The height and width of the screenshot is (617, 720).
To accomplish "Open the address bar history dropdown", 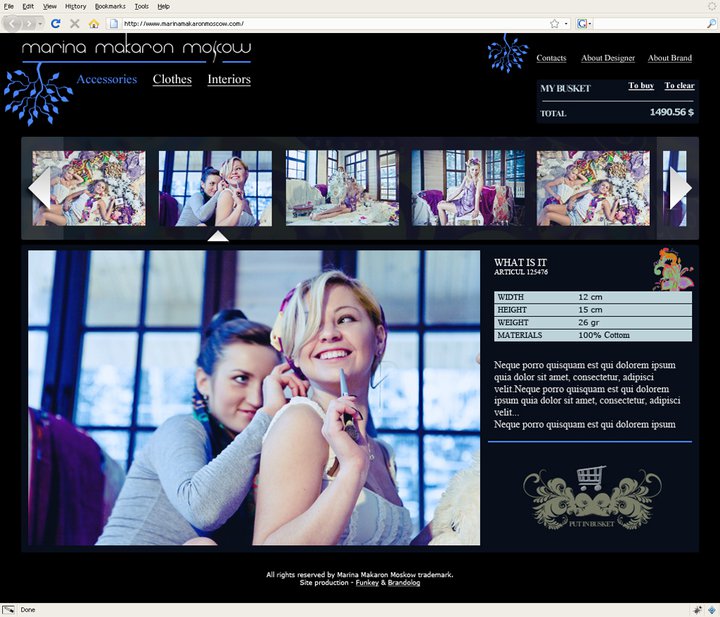I will [566, 23].
